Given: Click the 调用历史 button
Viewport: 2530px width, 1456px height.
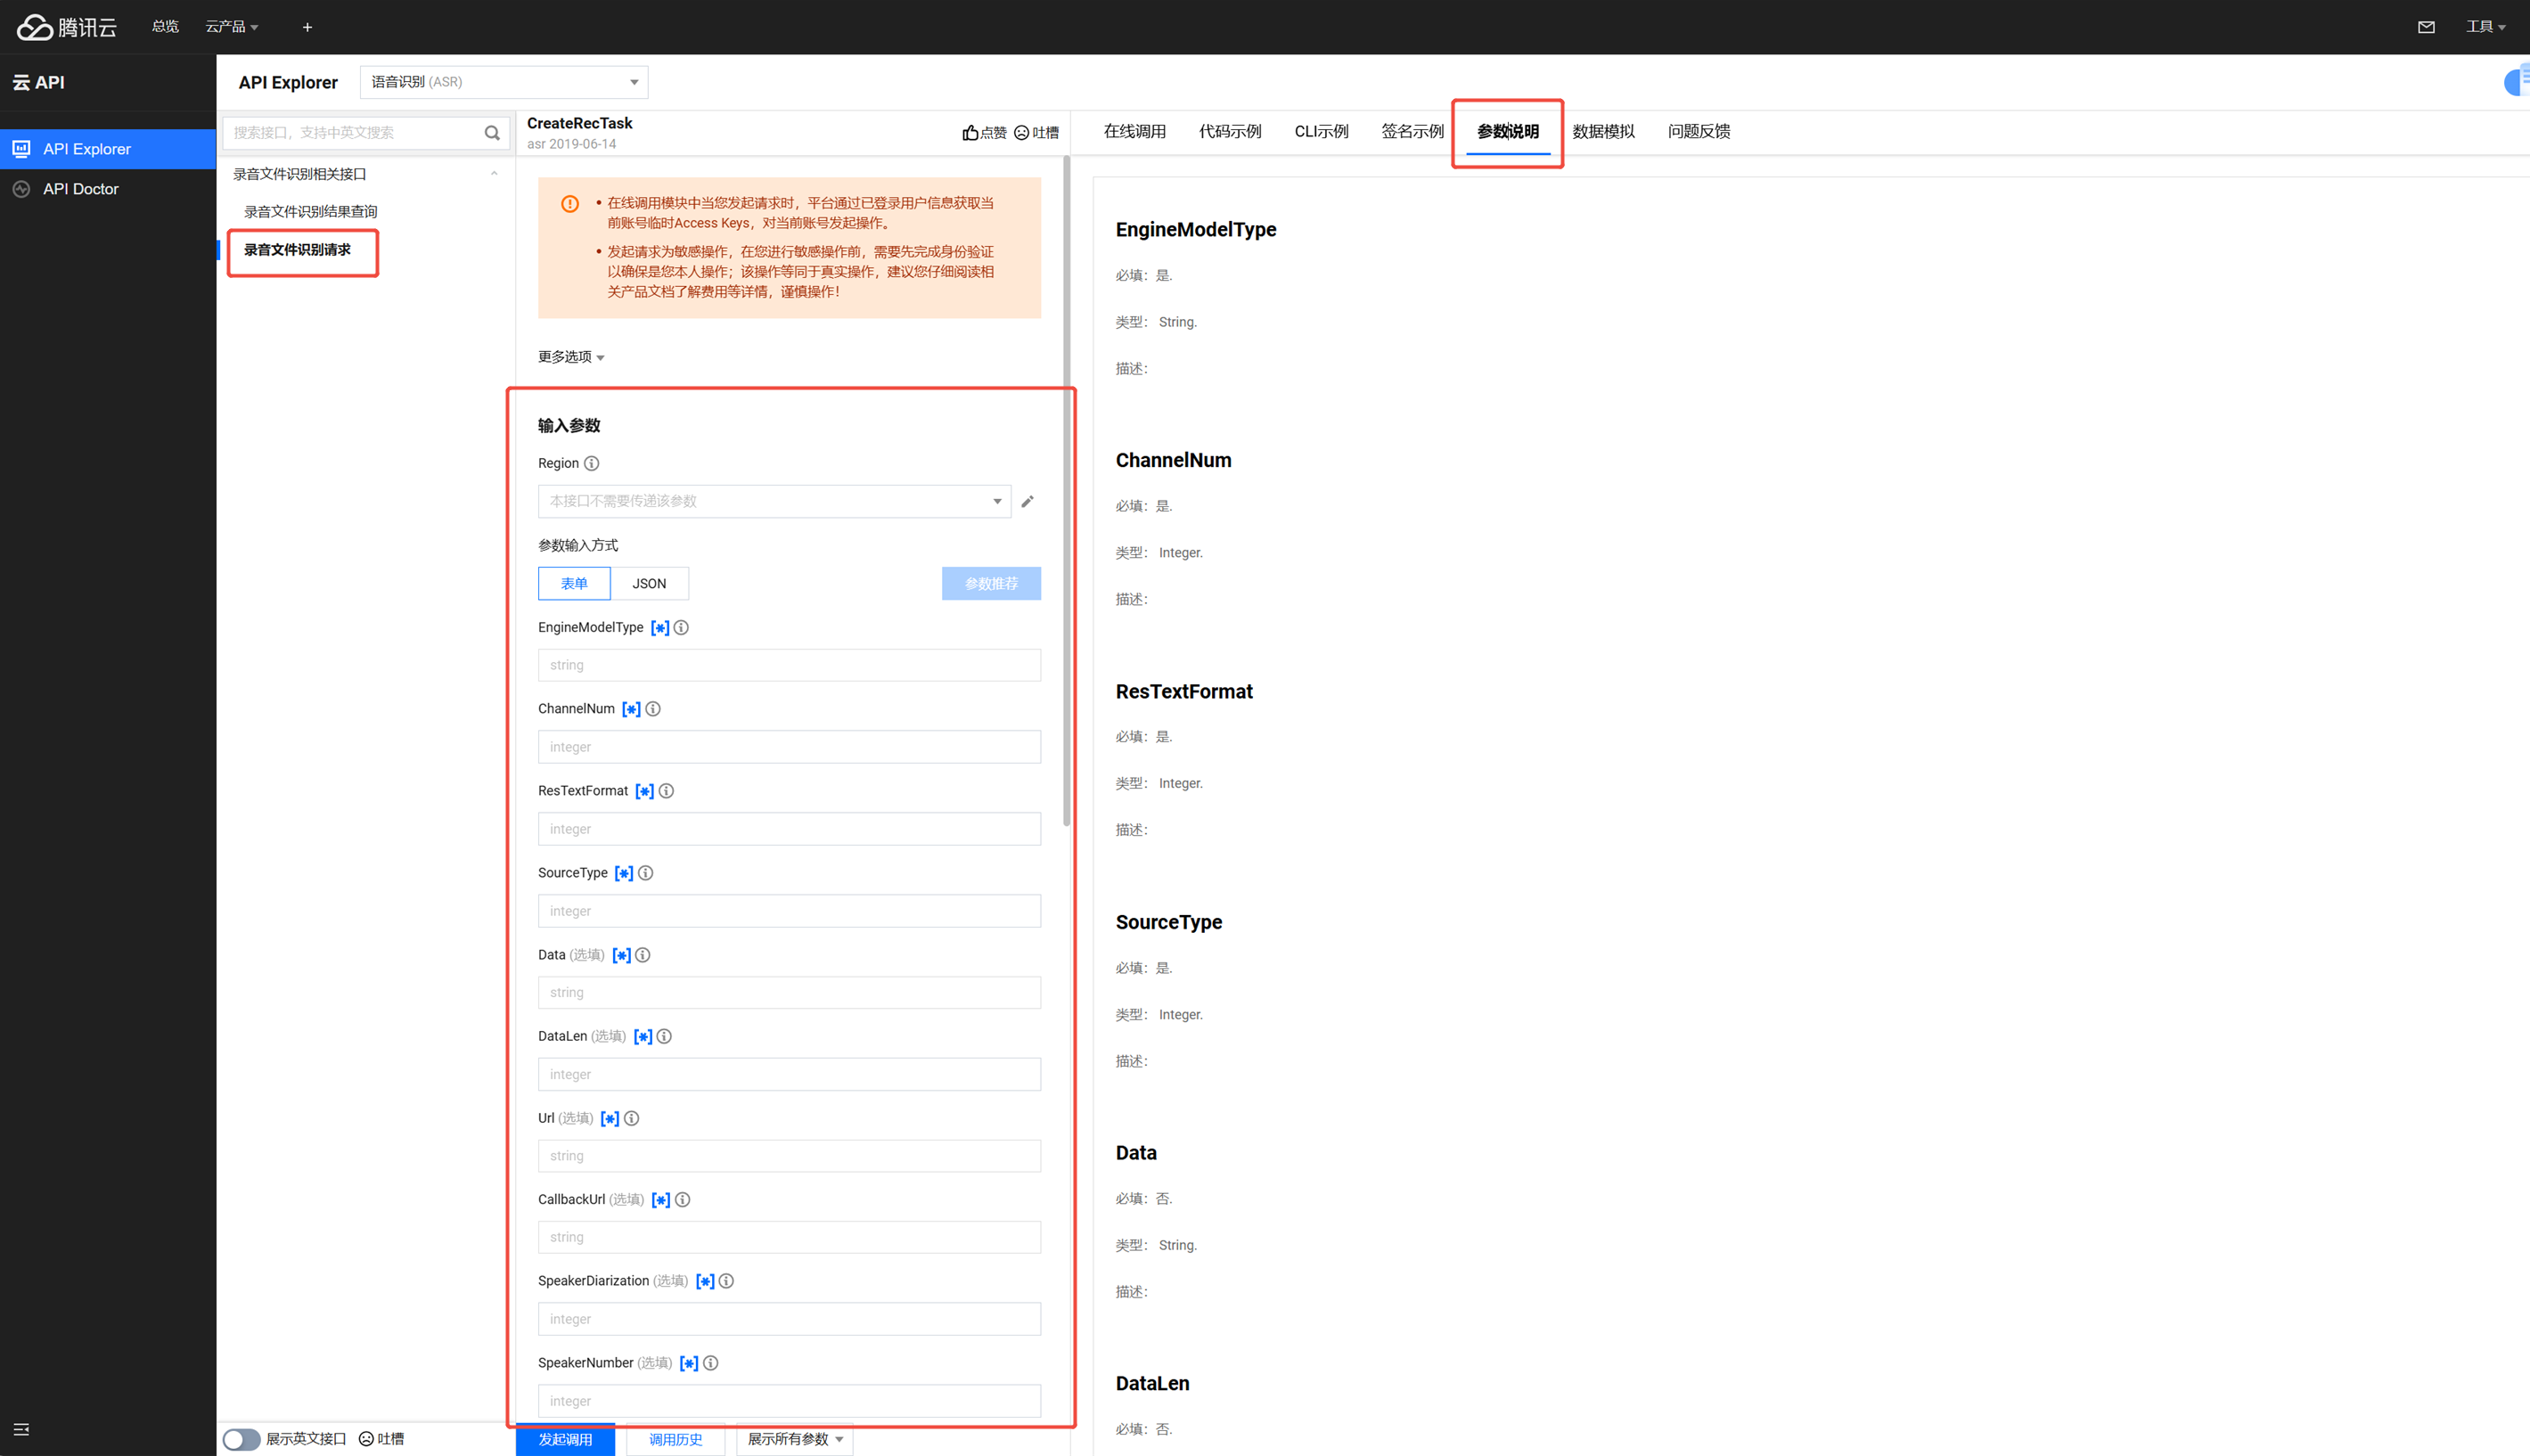Looking at the screenshot, I should pyautogui.click(x=675, y=1439).
